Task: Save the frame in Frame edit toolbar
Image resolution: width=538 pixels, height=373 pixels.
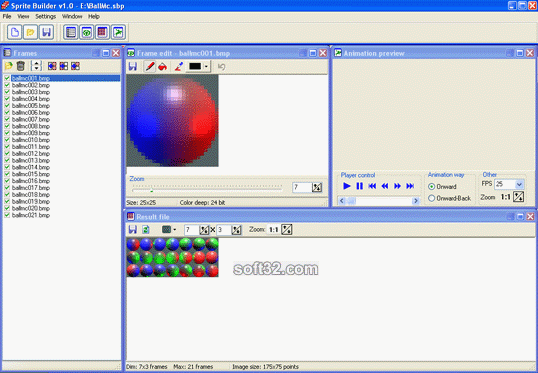Action: [133, 66]
